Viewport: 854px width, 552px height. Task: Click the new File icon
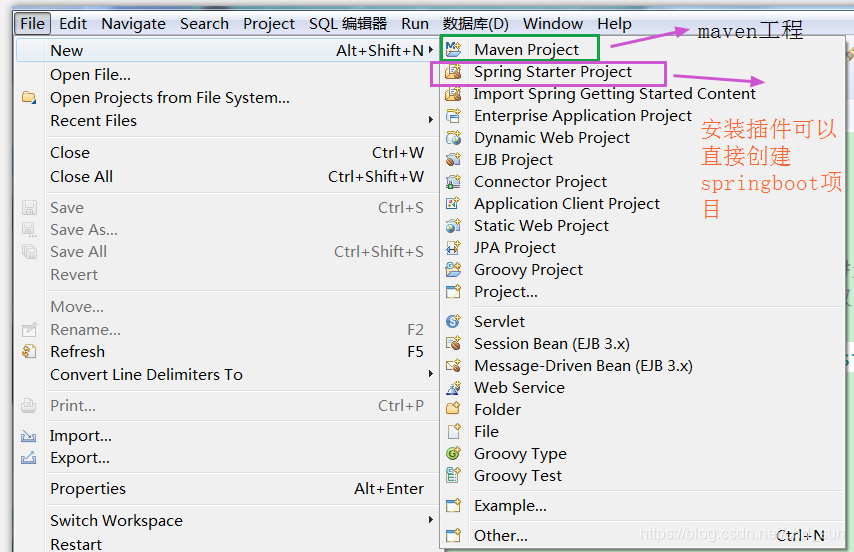[x=453, y=431]
